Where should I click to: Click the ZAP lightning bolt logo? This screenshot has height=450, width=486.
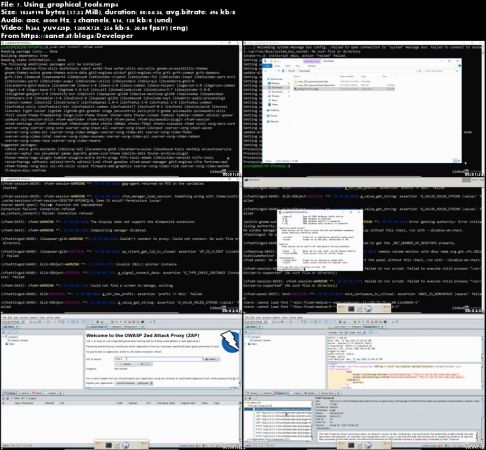[x=230, y=341]
